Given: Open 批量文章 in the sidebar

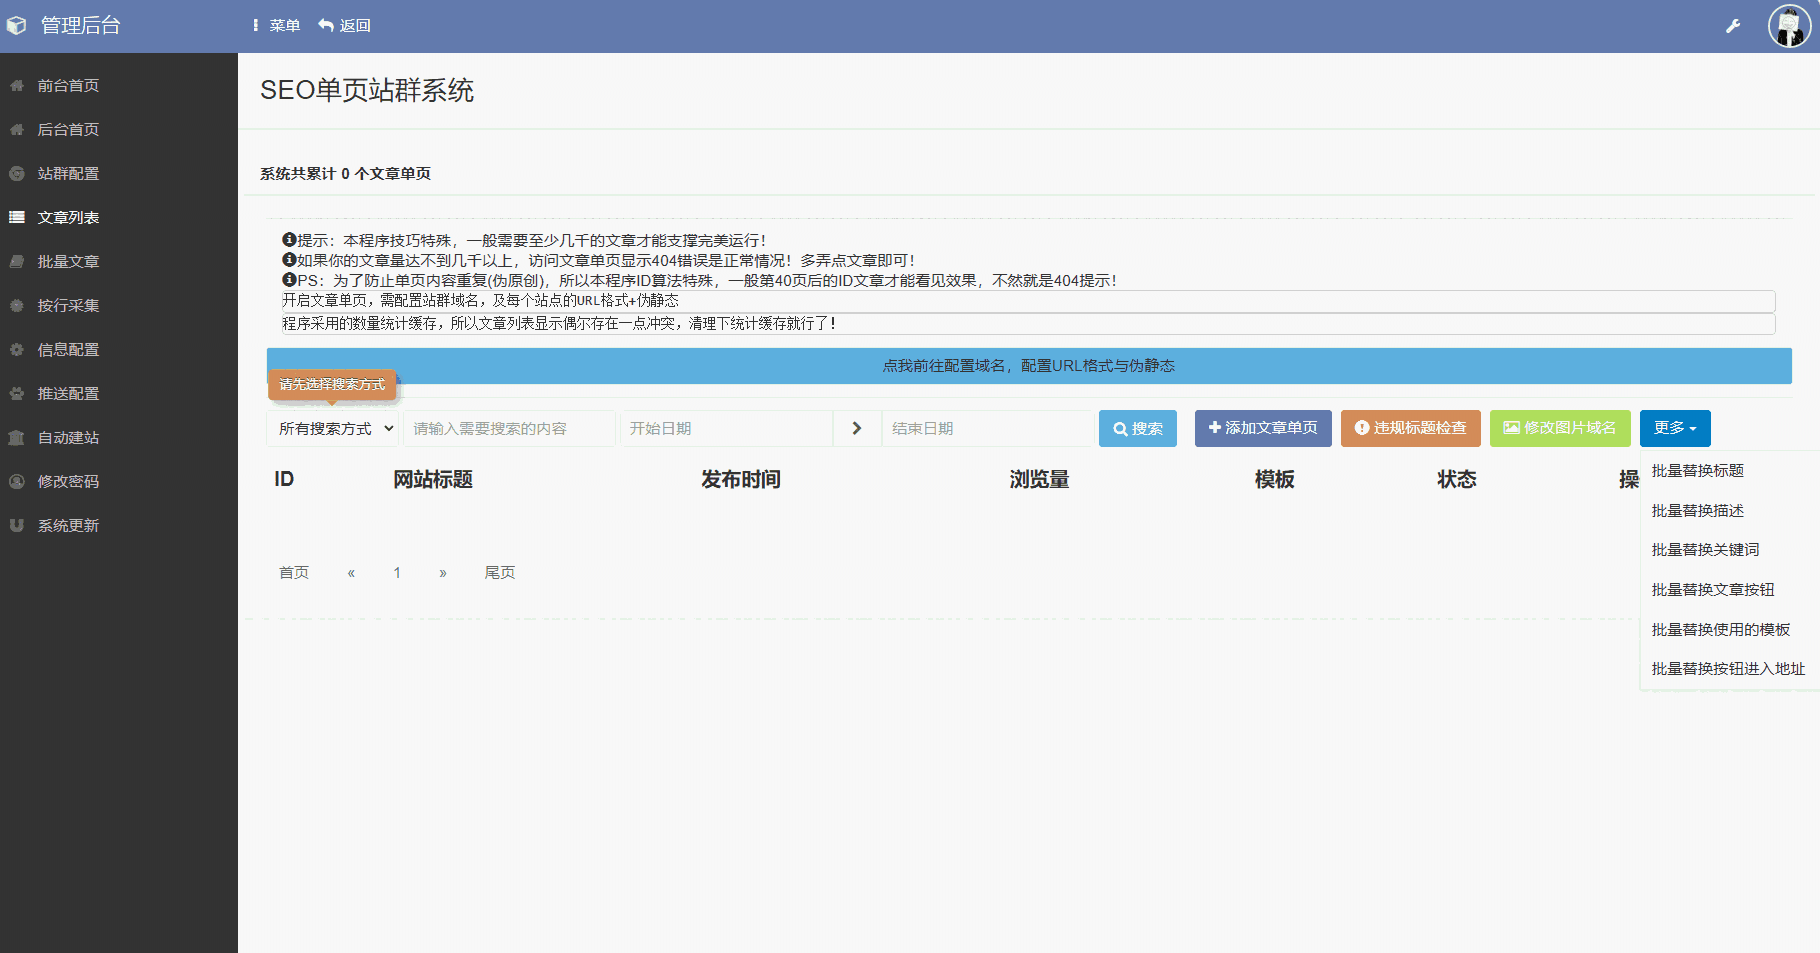Looking at the screenshot, I should (68, 261).
